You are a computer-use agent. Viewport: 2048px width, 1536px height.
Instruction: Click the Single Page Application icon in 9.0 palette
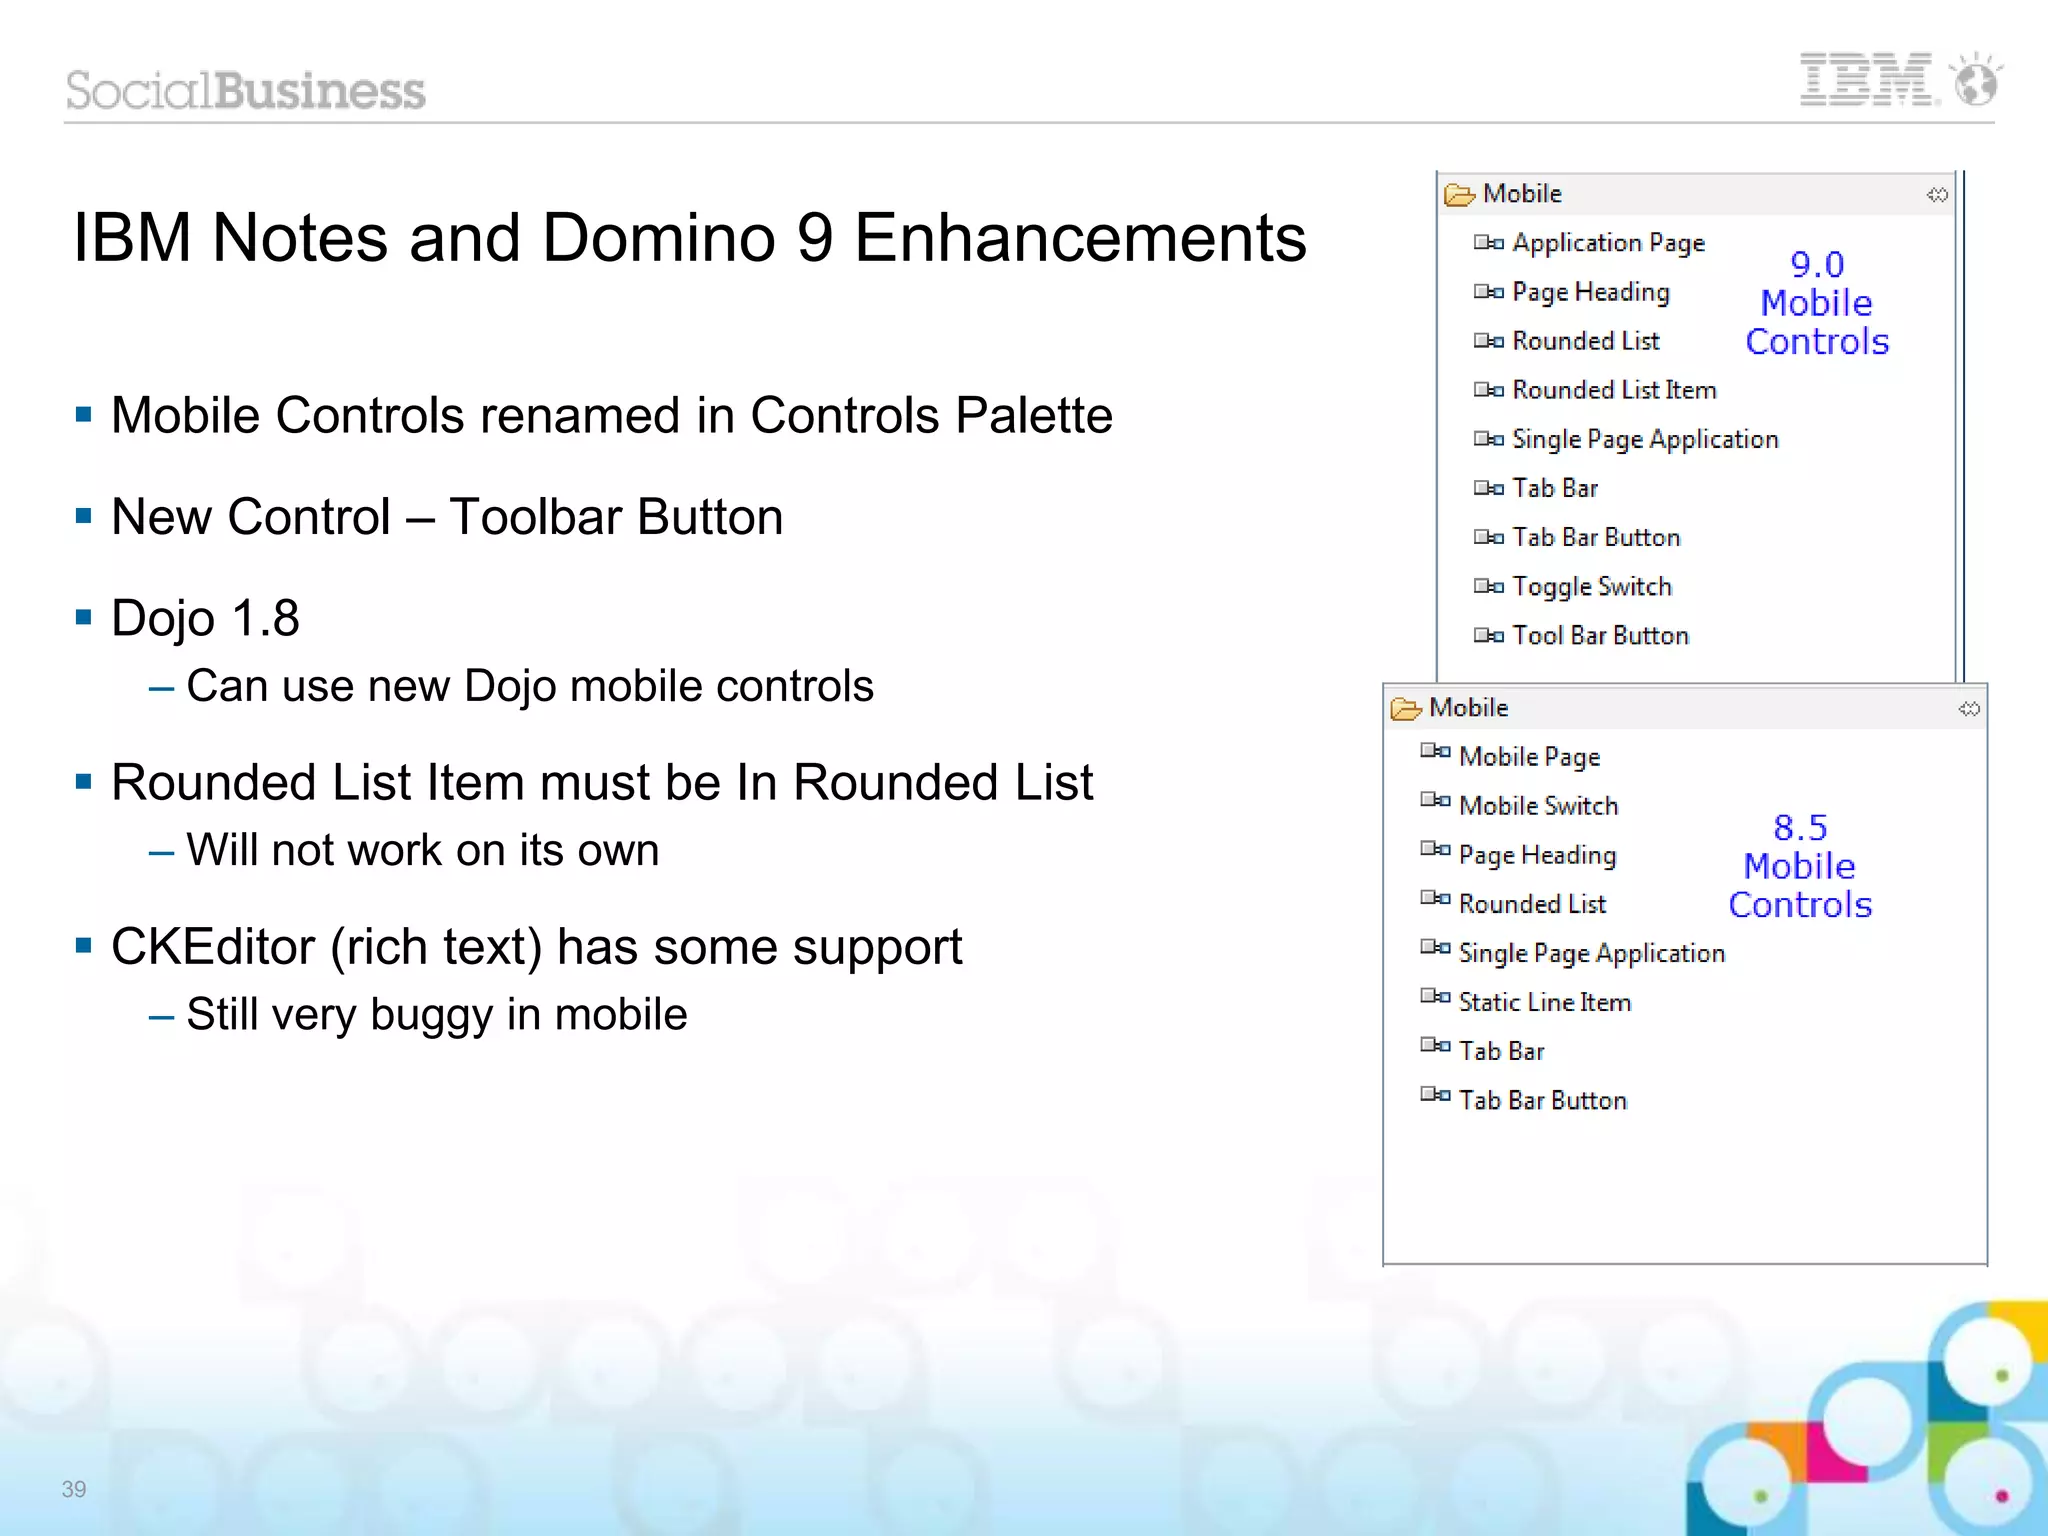pyautogui.click(x=1488, y=438)
